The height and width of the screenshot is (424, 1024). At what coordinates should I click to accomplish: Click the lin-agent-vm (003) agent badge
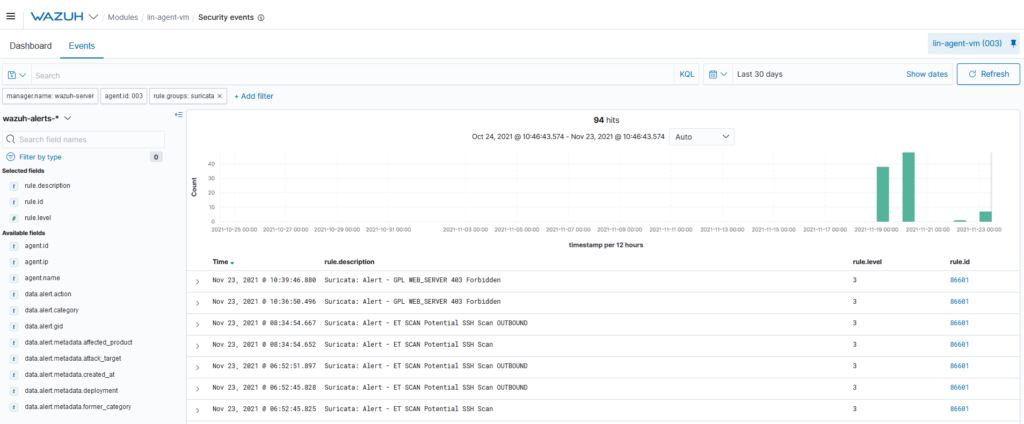[x=967, y=43]
